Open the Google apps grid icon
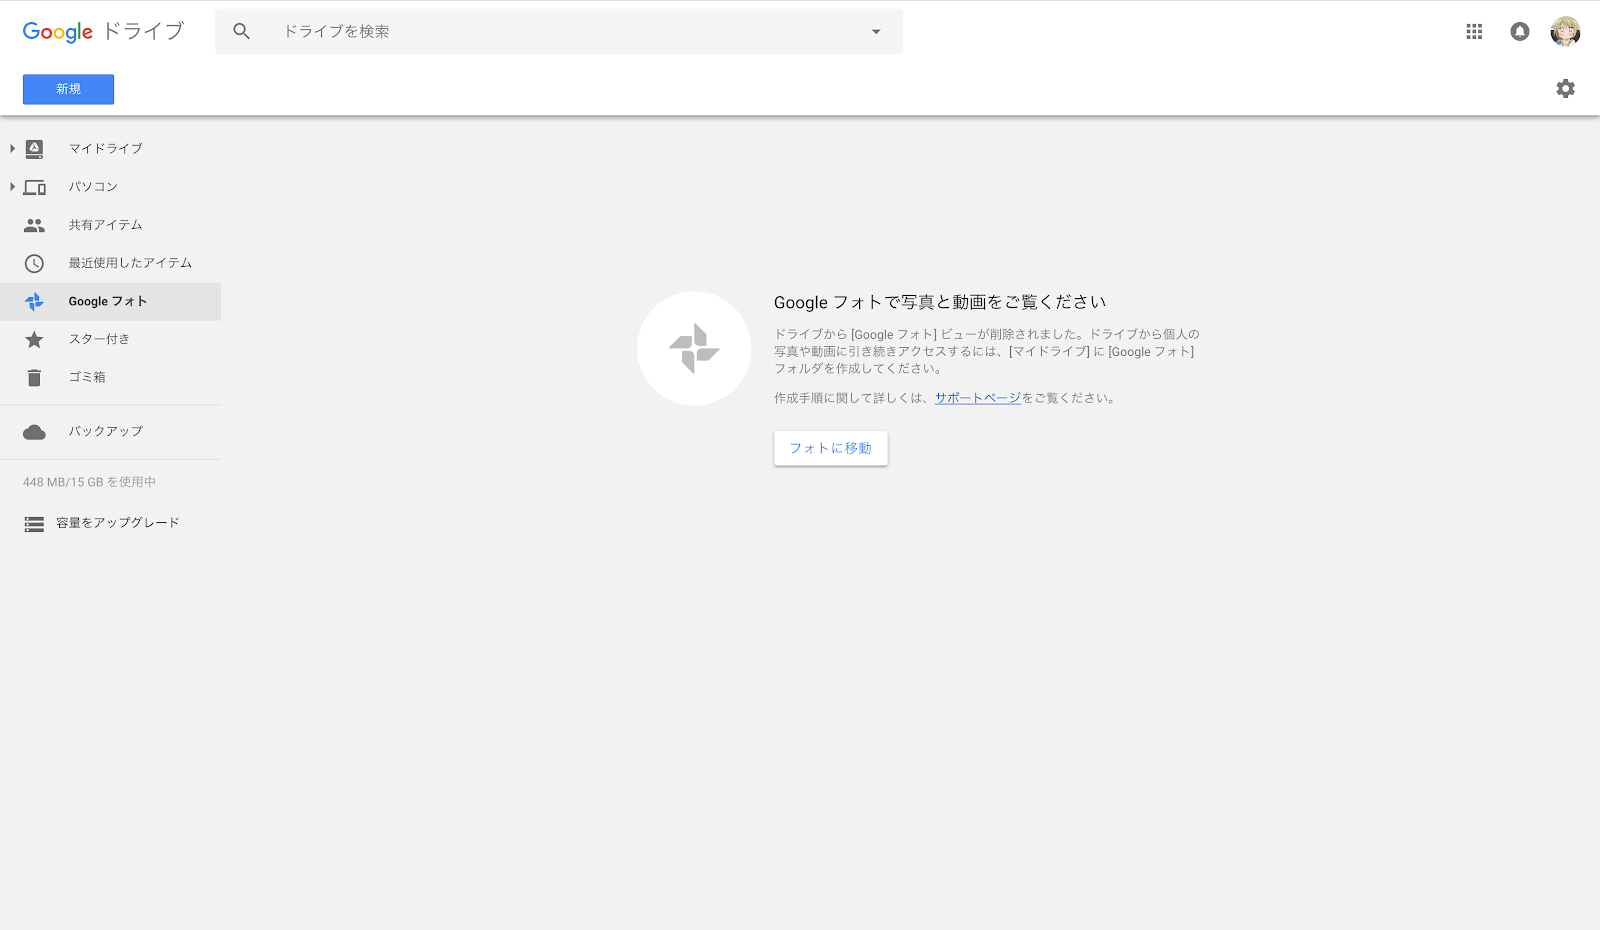Viewport: 1600px width, 930px height. [x=1474, y=32]
